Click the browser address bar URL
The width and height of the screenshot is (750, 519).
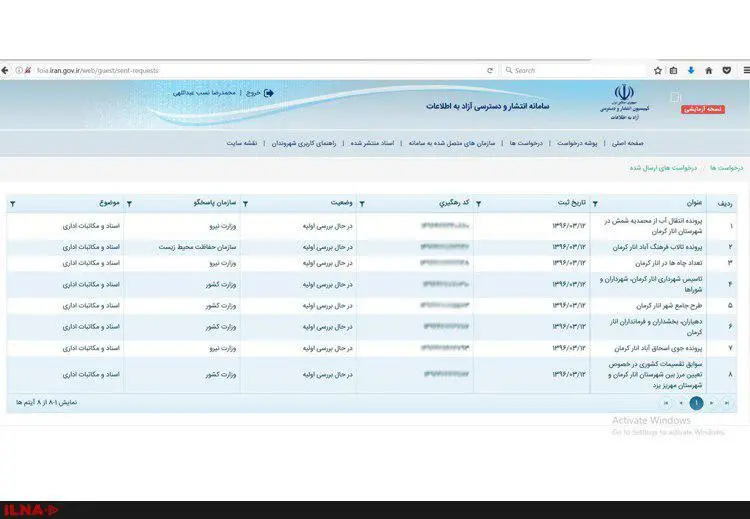(98, 70)
